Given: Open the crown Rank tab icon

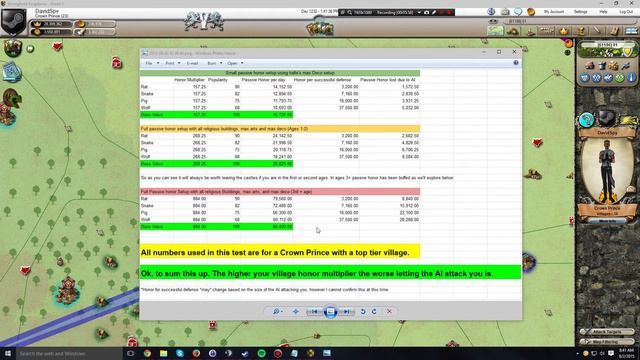Looking at the screenshot, I should pos(564,31).
